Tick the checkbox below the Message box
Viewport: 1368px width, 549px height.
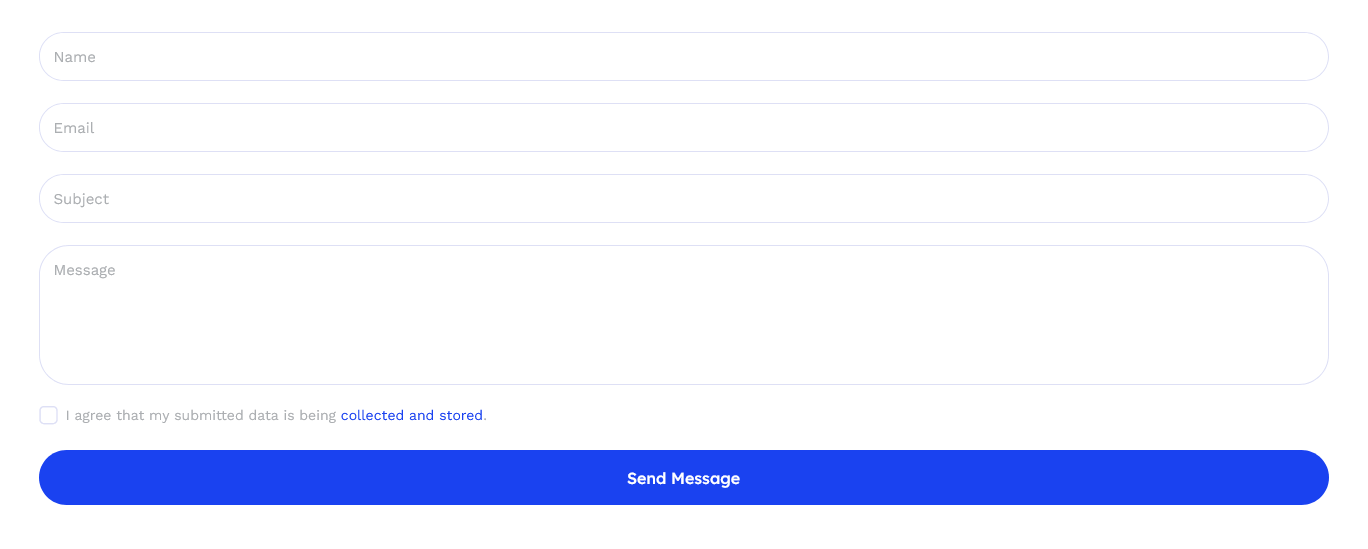coord(49,415)
